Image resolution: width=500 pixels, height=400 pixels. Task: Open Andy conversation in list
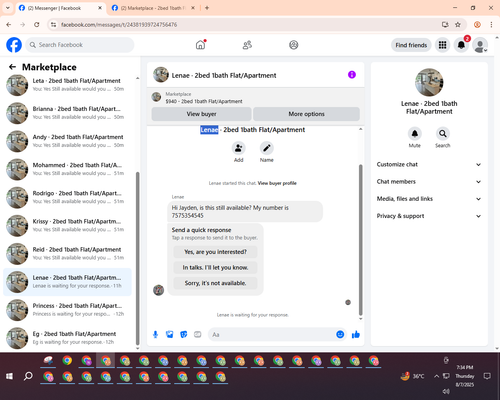[67, 141]
